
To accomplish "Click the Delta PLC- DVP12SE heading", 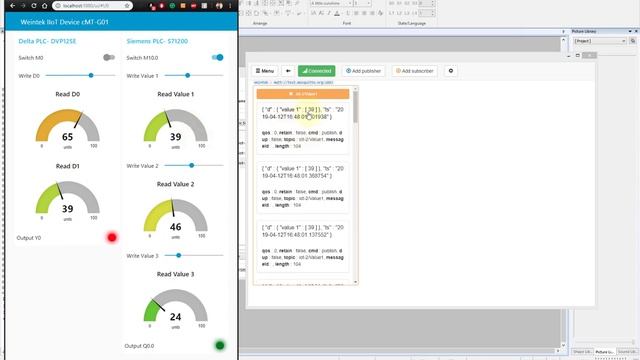I will tap(47, 41).
